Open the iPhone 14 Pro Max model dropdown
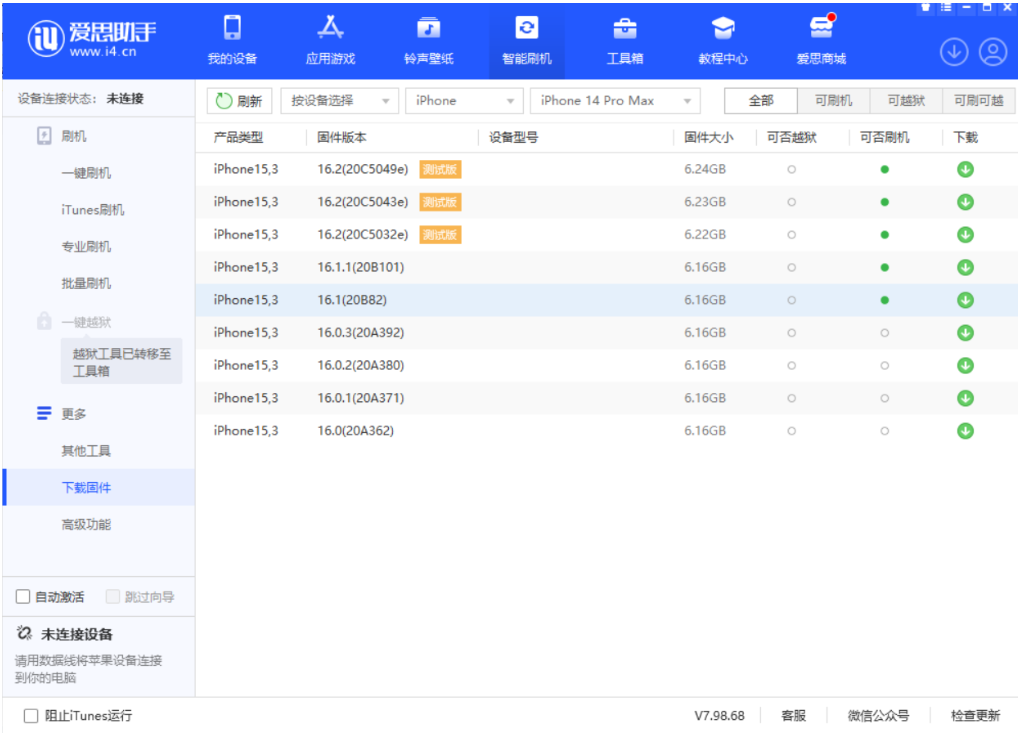Image resolution: width=1026 pixels, height=740 pixels. coord(615,101)
